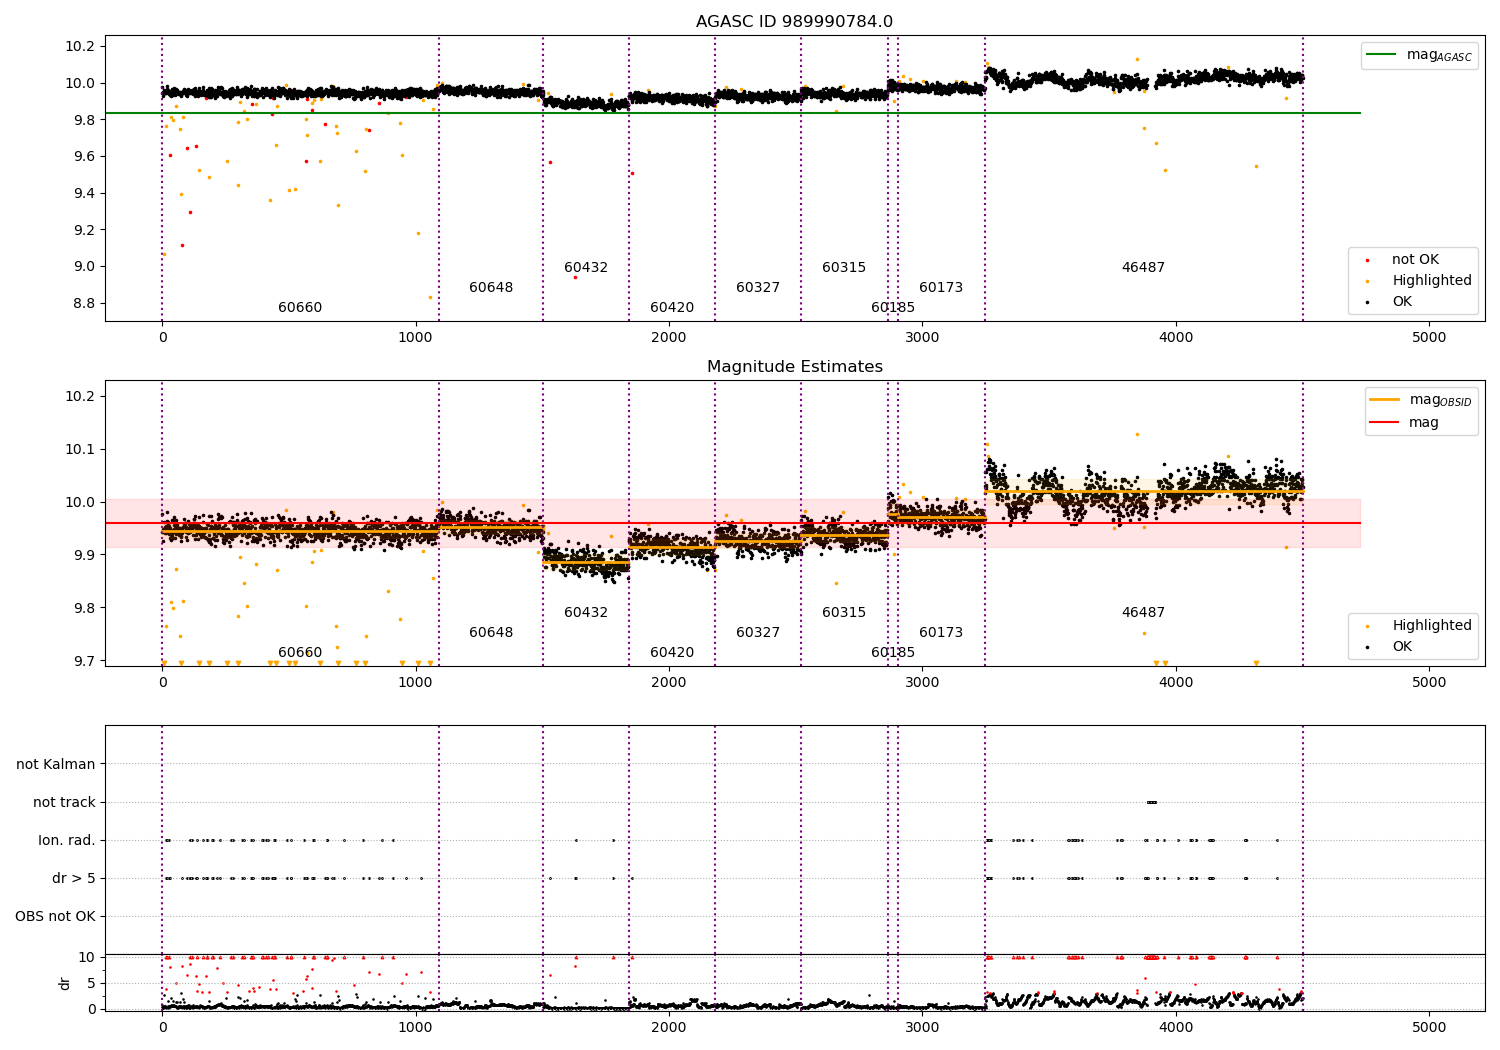Click obsid label 60315 in top plot
This screenshot has height=1050, width=1500.
(x=844, y=268)
